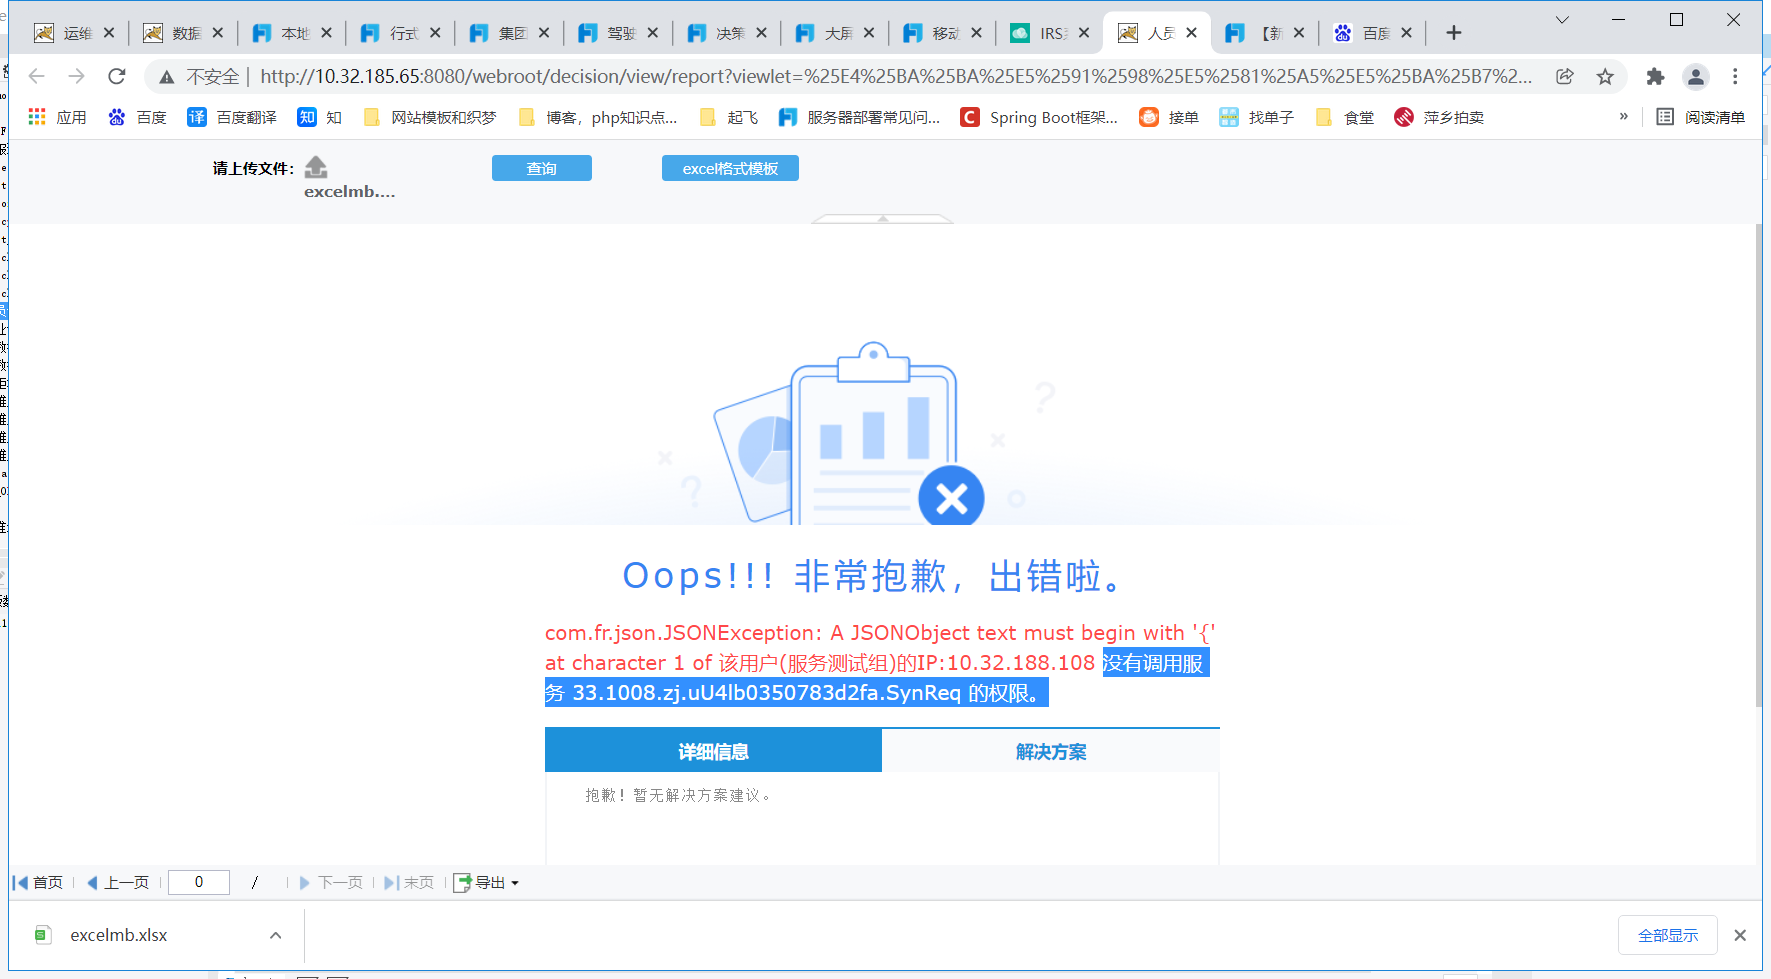Open the 萍乡拍卖 bookmark
Image resolution: width=1771 pixels, height=979 pixels.
click(1439, 117)
